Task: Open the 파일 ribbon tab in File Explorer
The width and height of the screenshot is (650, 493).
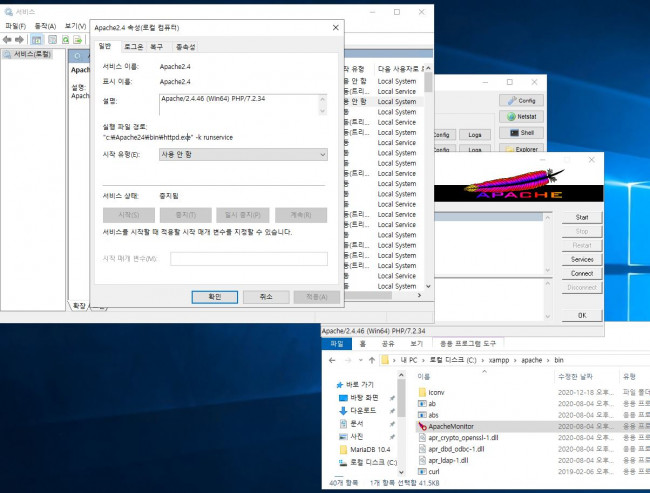Action: [337, 344]
